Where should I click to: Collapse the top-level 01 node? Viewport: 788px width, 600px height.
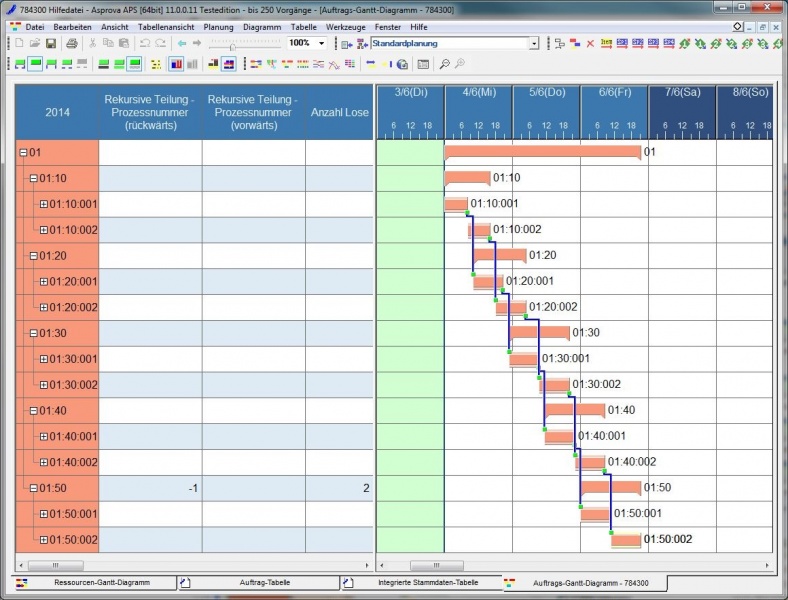tap(23, 153)
